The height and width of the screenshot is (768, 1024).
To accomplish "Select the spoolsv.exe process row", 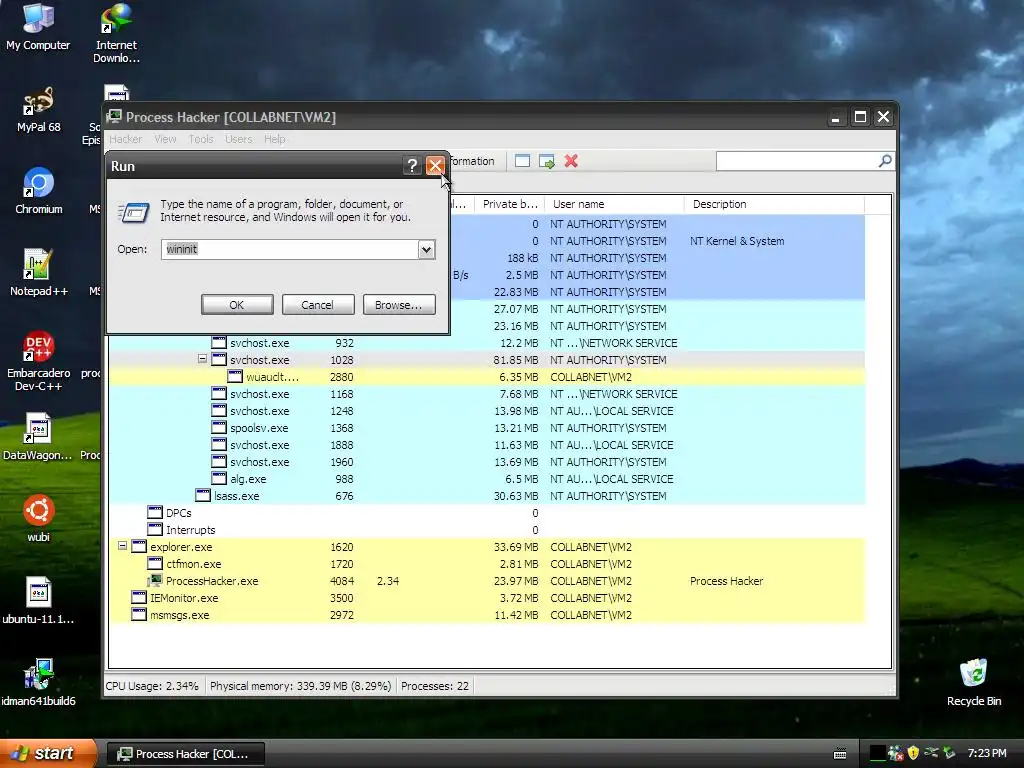I will (487, 428).
